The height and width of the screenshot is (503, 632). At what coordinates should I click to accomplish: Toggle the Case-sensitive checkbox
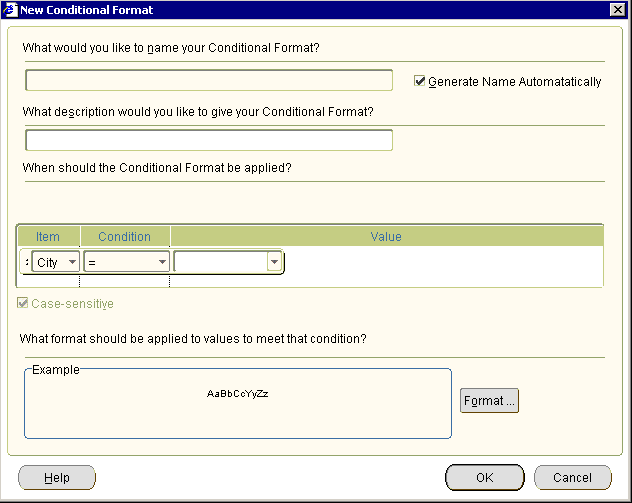tap(24, 303)
